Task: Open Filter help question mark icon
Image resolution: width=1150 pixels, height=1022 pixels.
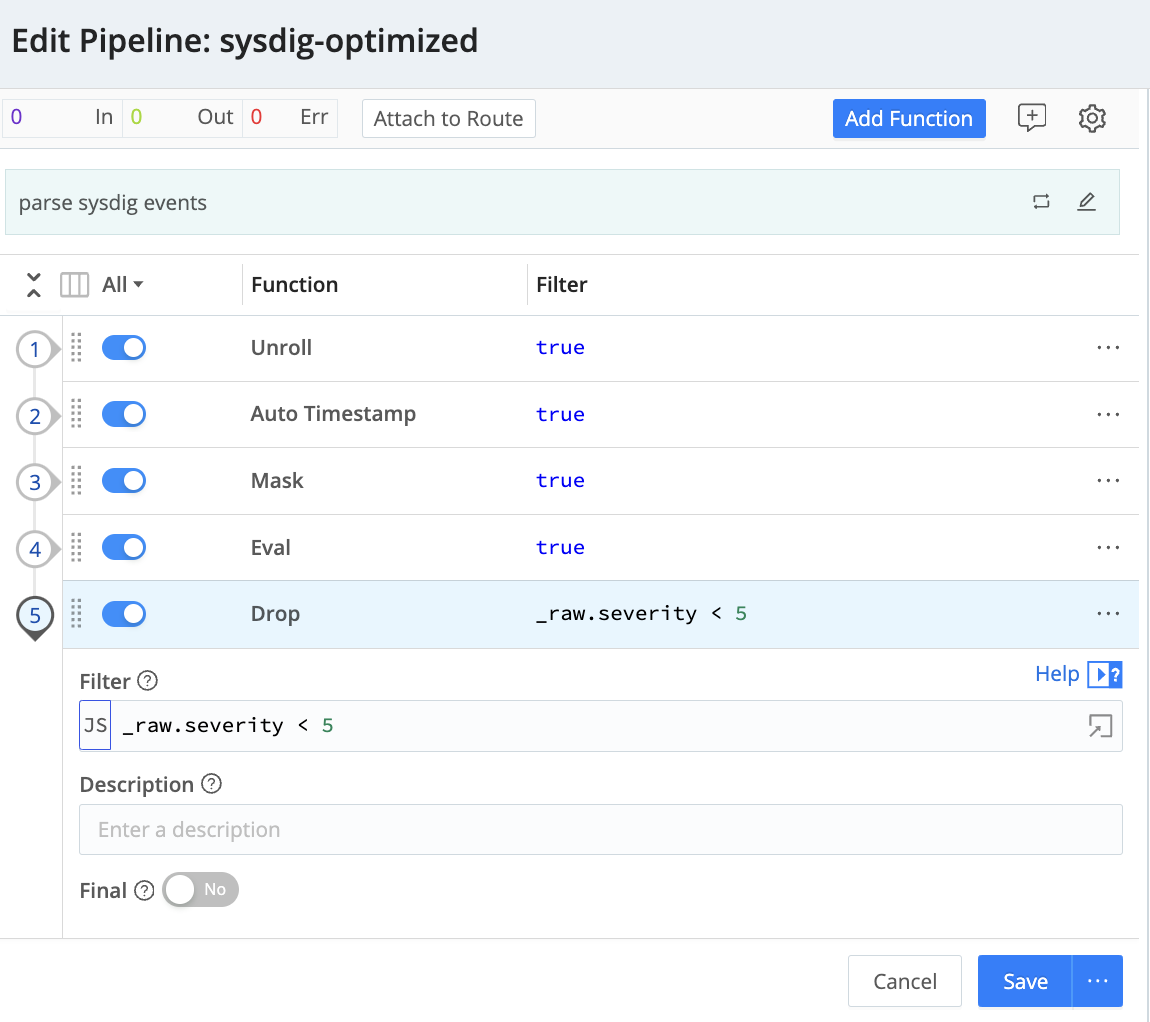Action: [x=147, y=681]
